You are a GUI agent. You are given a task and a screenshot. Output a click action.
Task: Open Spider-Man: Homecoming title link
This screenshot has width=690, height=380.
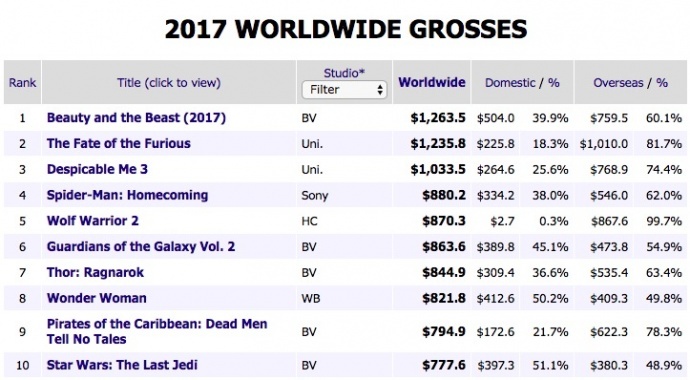click(127, 195)
